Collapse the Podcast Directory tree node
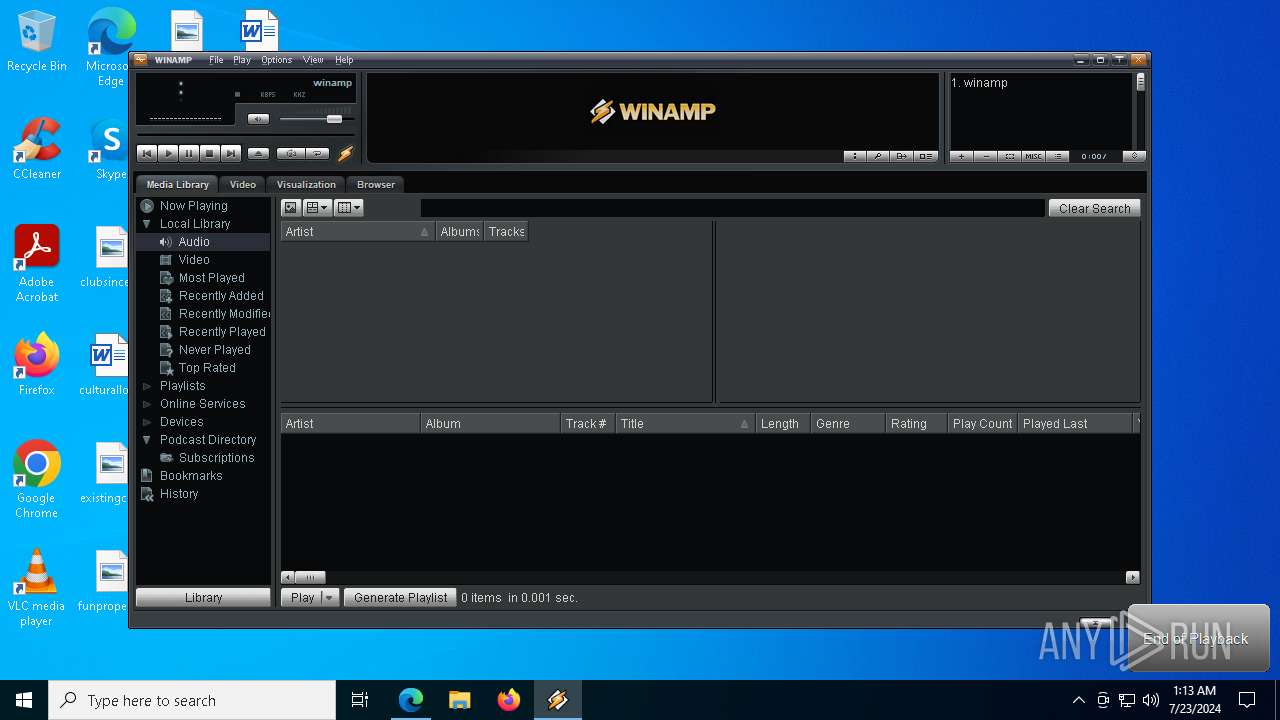The image size is (1280, 720). click(x=147, y=440)
